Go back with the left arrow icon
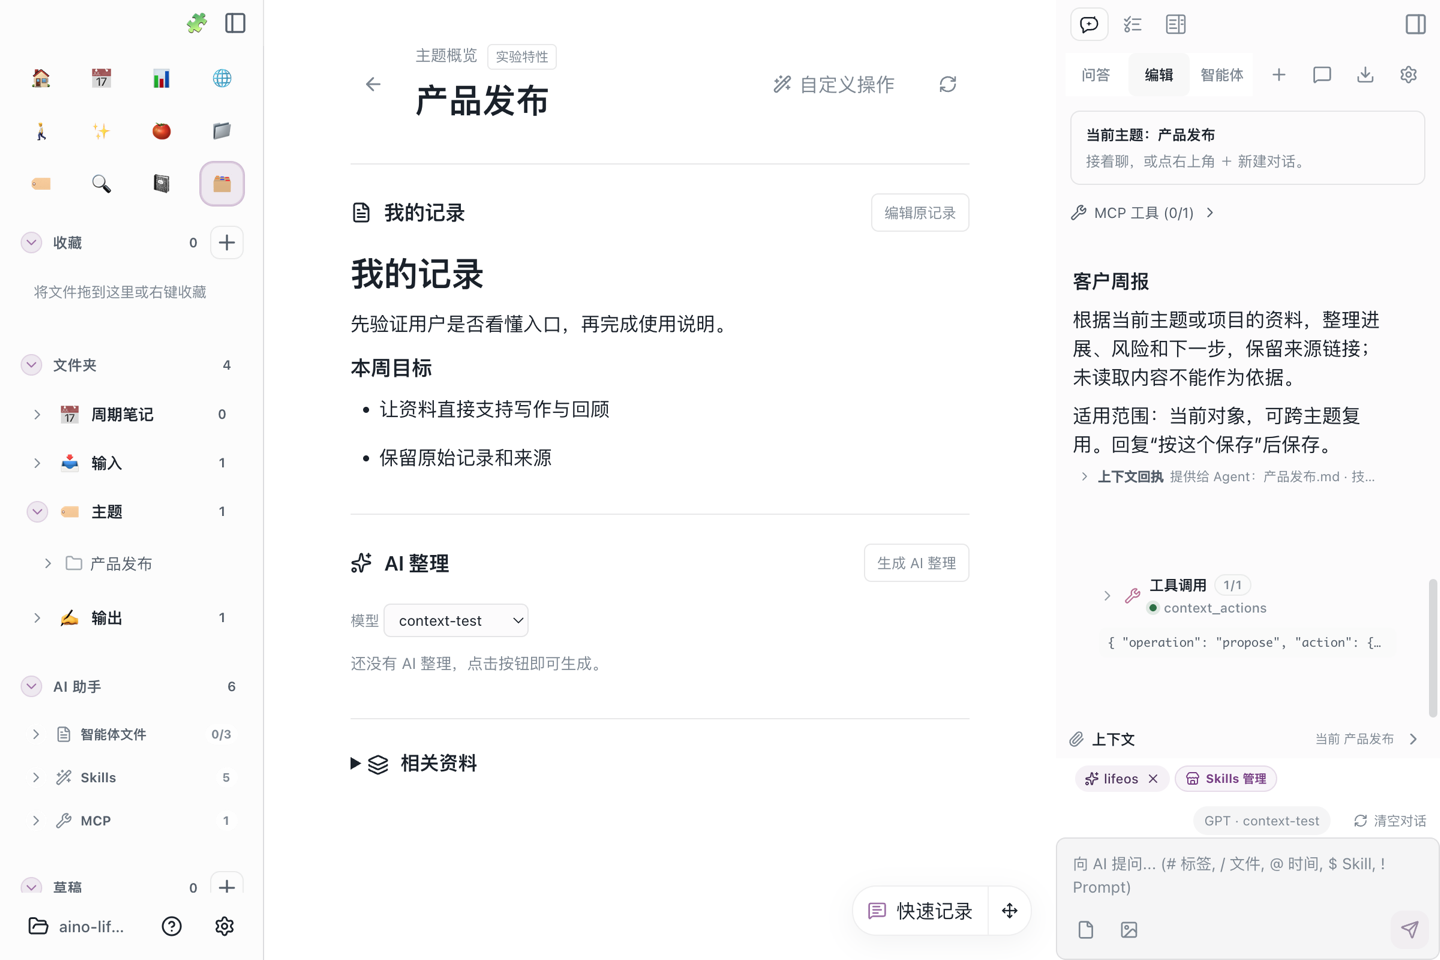This screenshot has height=960, width=1440. pyautogui.click(x=373, y=85)
